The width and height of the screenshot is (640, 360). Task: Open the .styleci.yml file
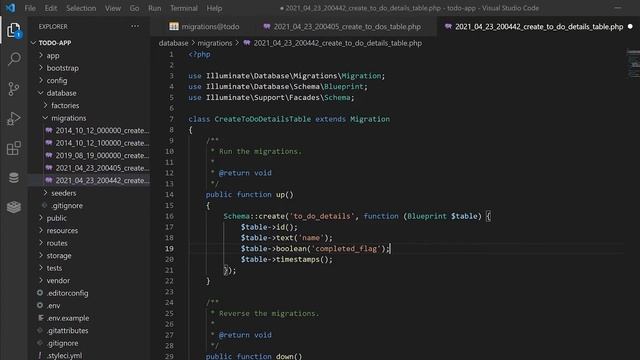64,356
